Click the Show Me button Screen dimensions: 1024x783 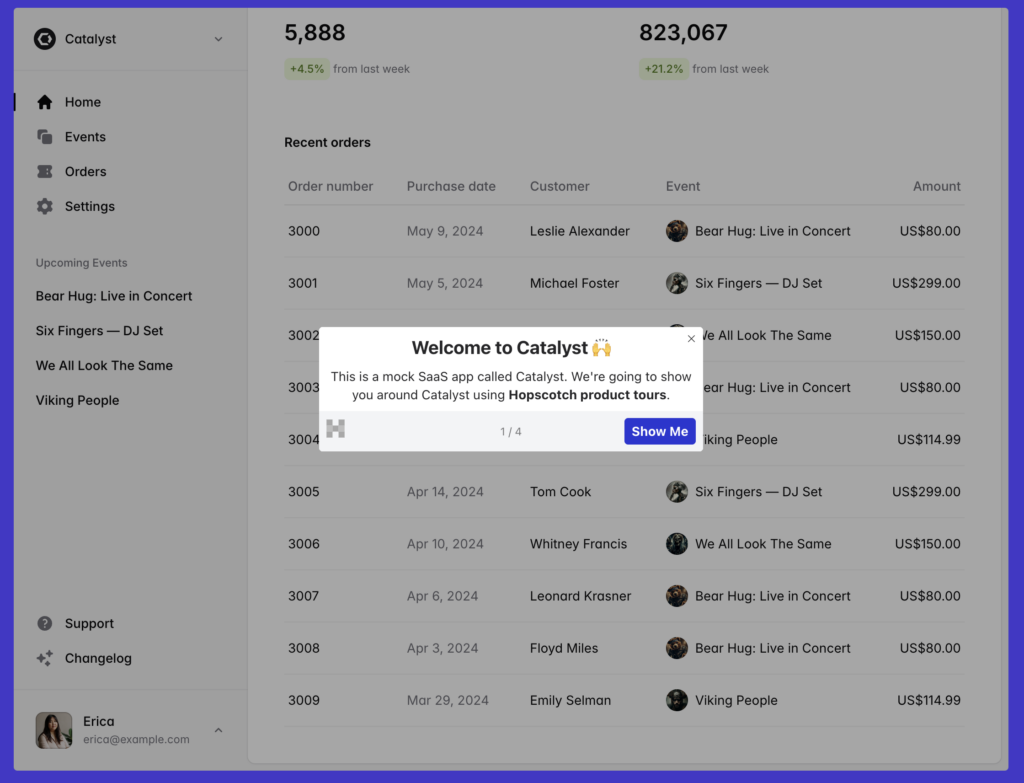coord(660,431)
